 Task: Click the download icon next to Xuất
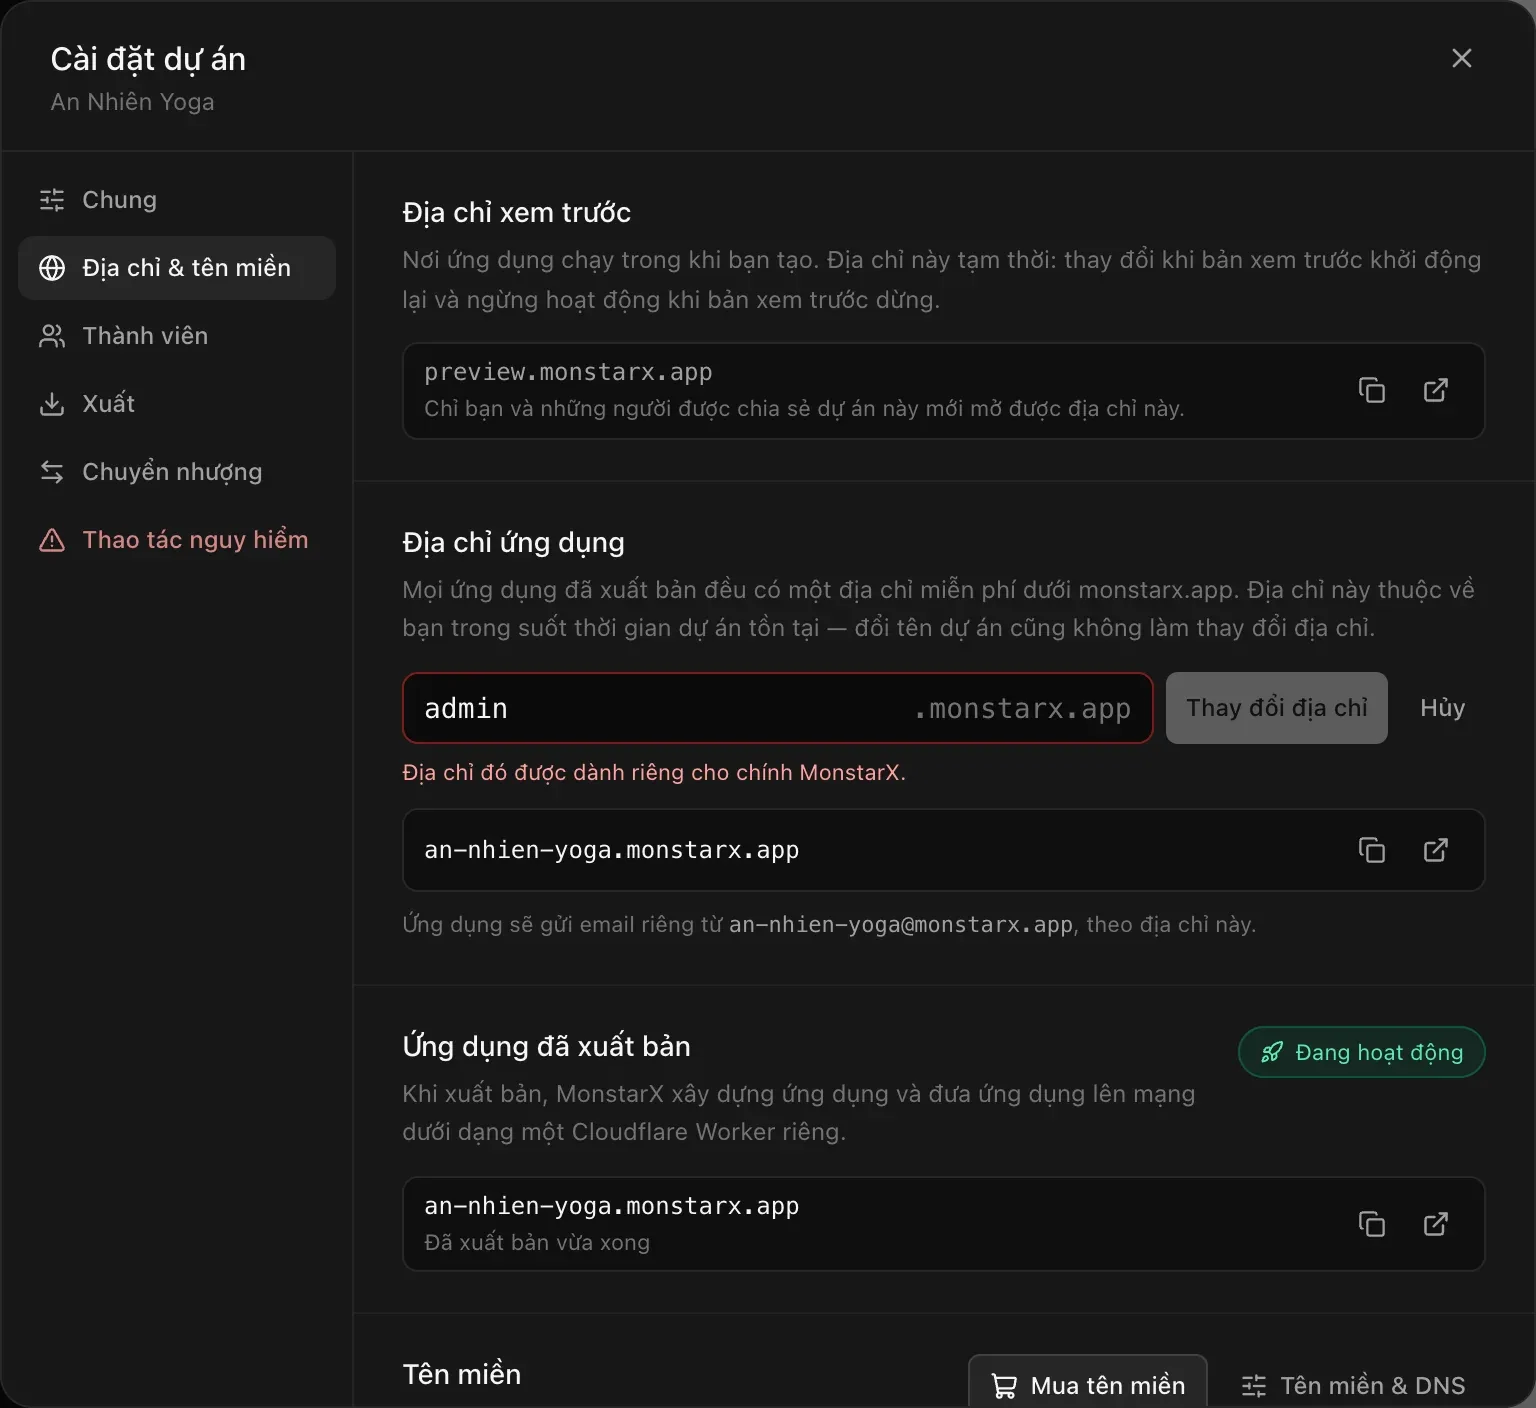52,404
